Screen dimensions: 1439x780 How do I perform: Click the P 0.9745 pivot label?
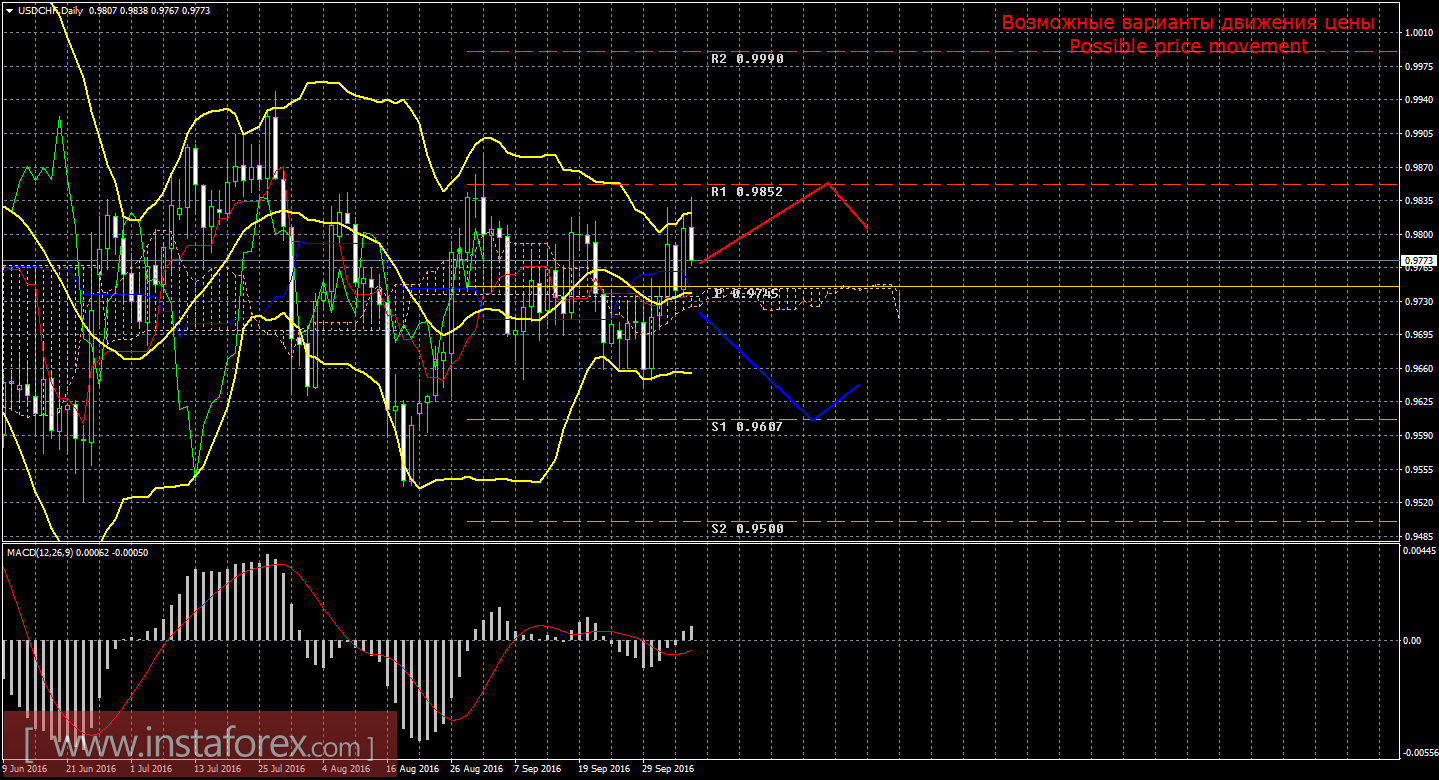[x=746, y=294]
